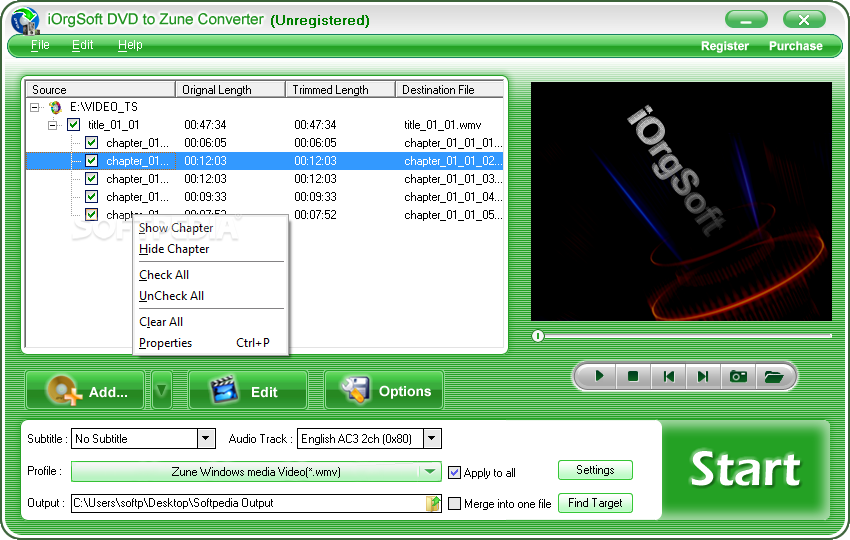
Task: Click the Destination File column header
Action: click(x=450, y=89)
